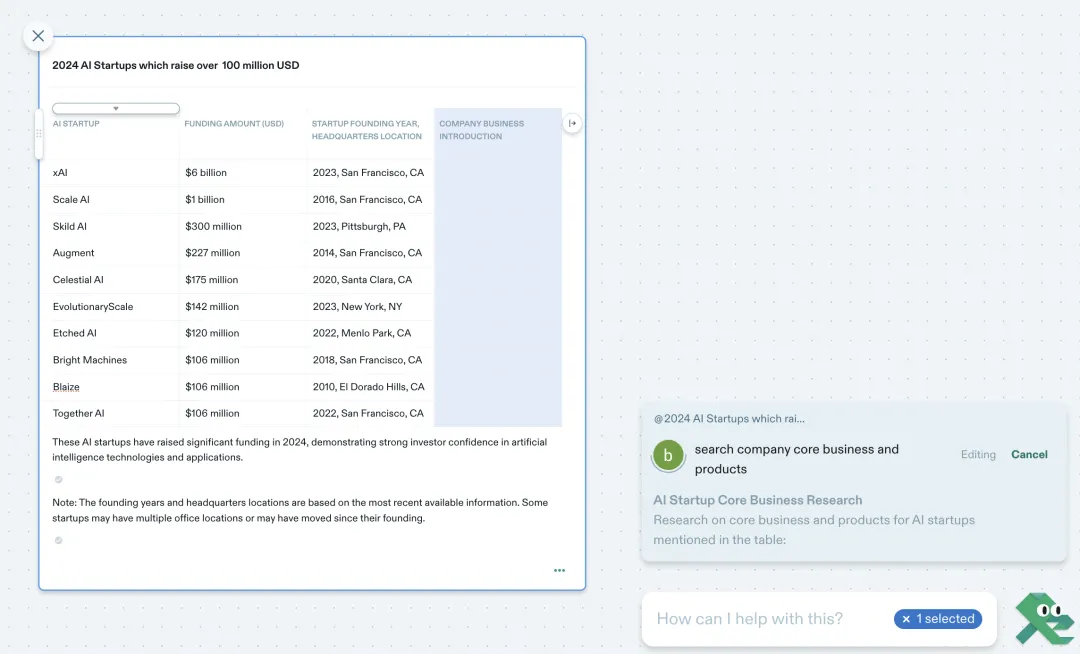Click the '$175 million' funding cell

click(x=243, y=280)
